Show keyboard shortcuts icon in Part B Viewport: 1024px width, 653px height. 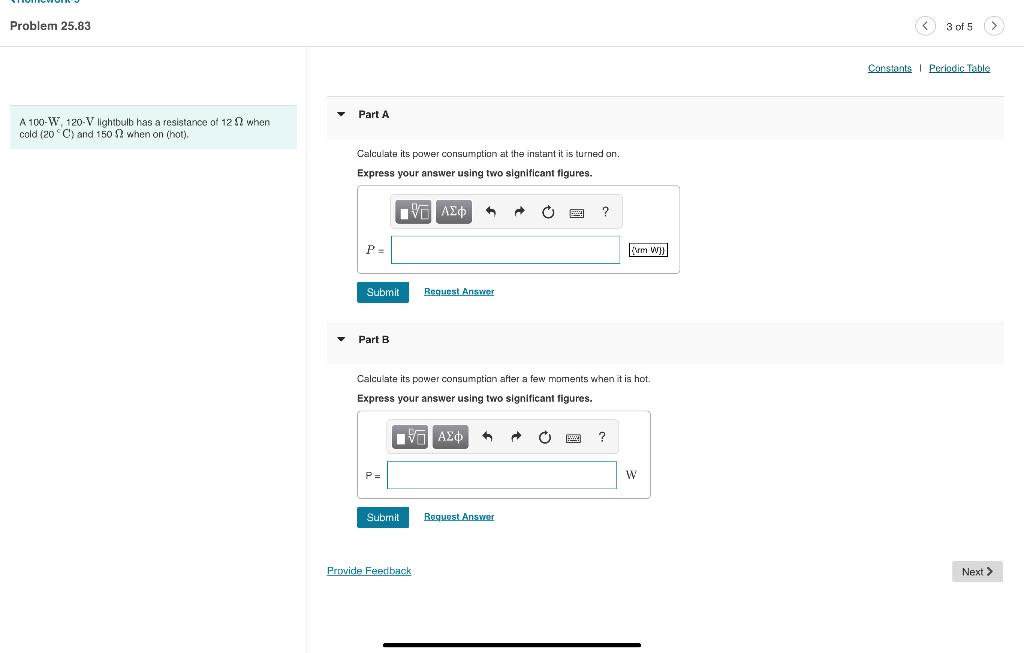[573, 438]
